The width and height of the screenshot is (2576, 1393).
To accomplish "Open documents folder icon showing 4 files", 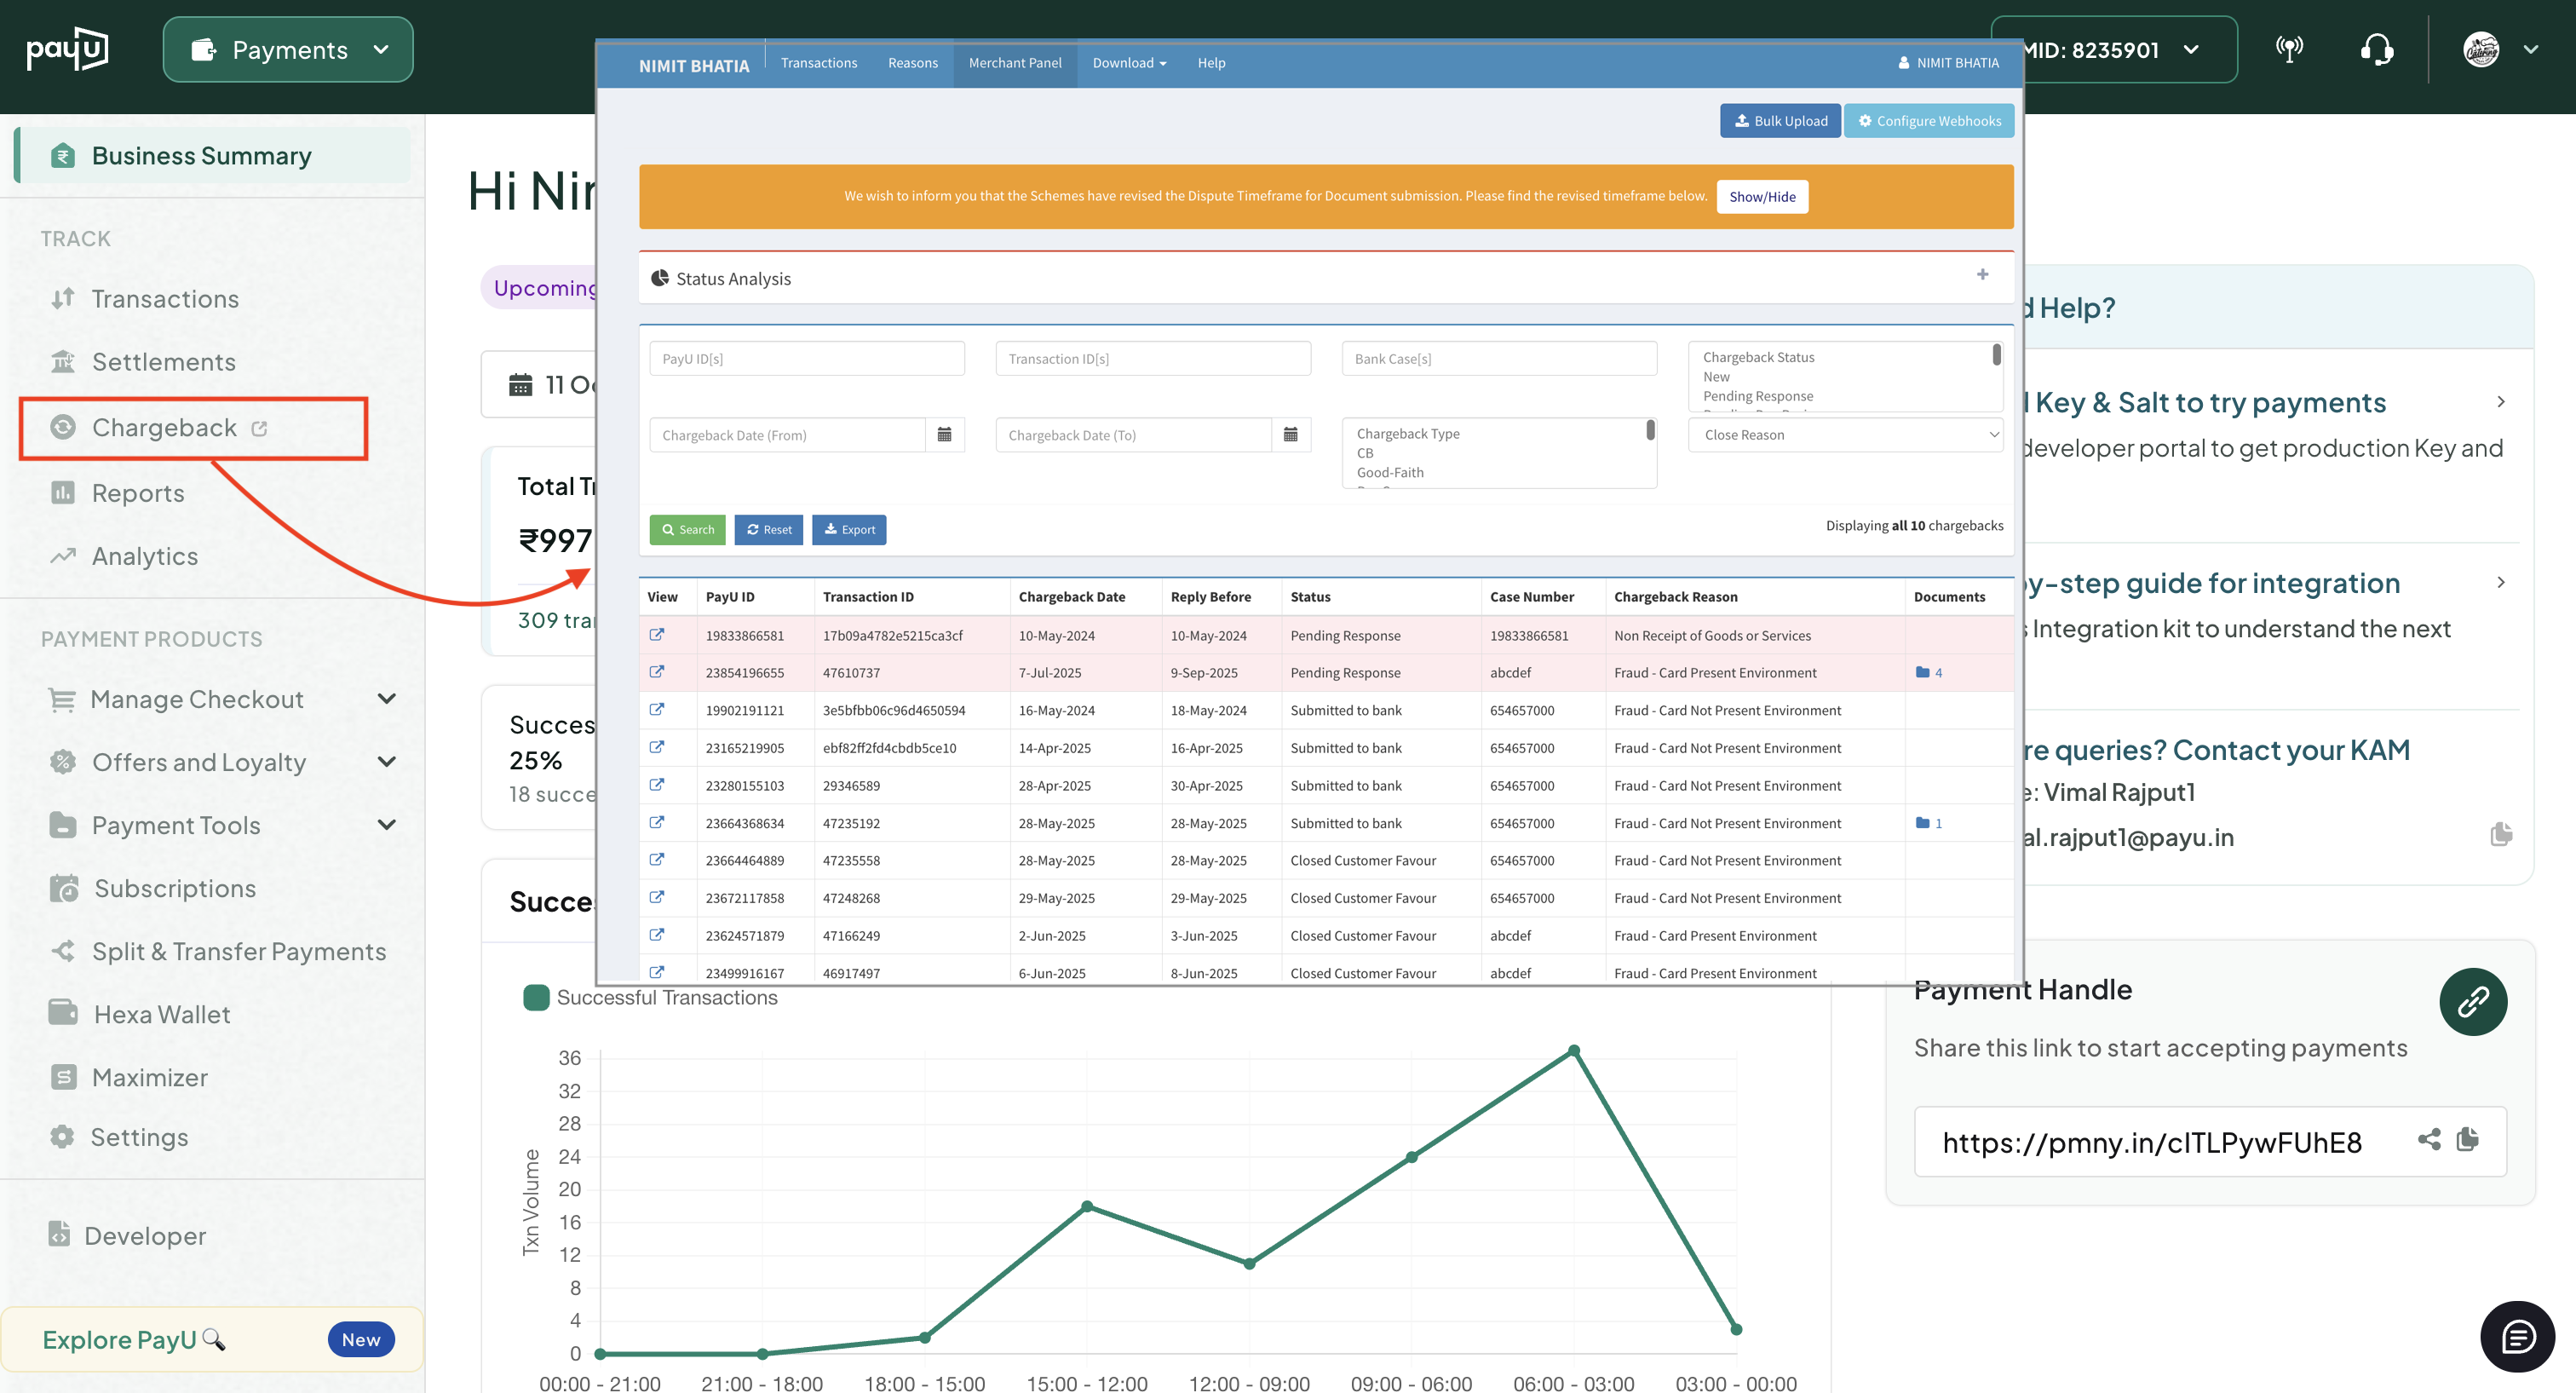I will pos(1922,672).
